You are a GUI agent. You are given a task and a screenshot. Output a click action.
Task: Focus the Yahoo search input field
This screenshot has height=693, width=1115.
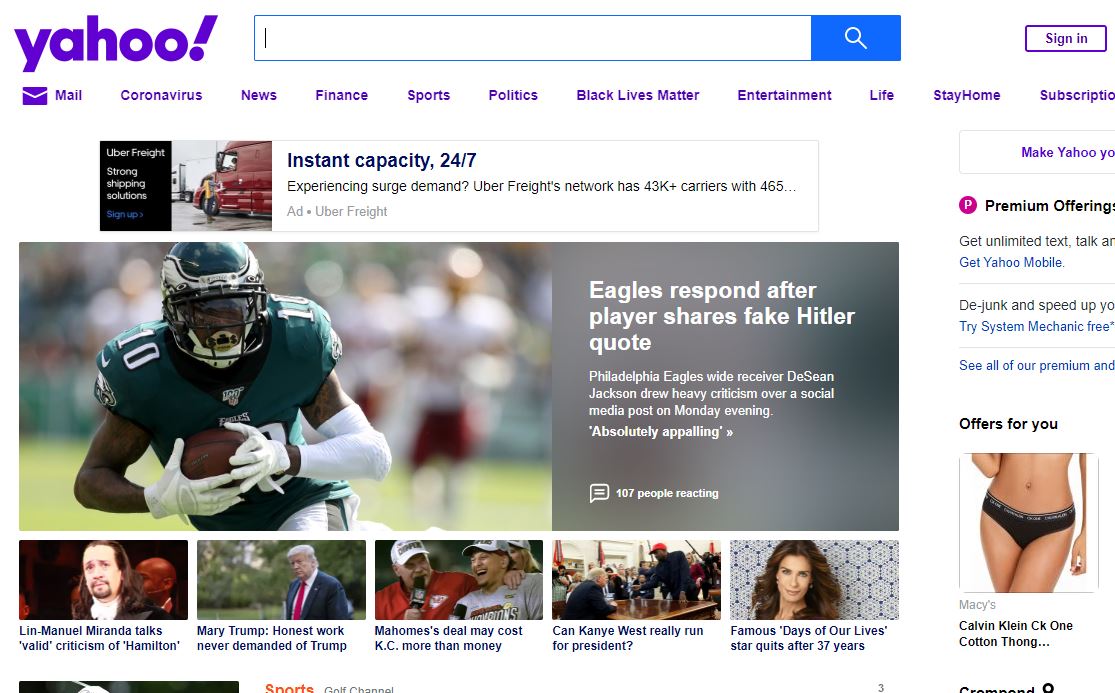tap(533, 38)
